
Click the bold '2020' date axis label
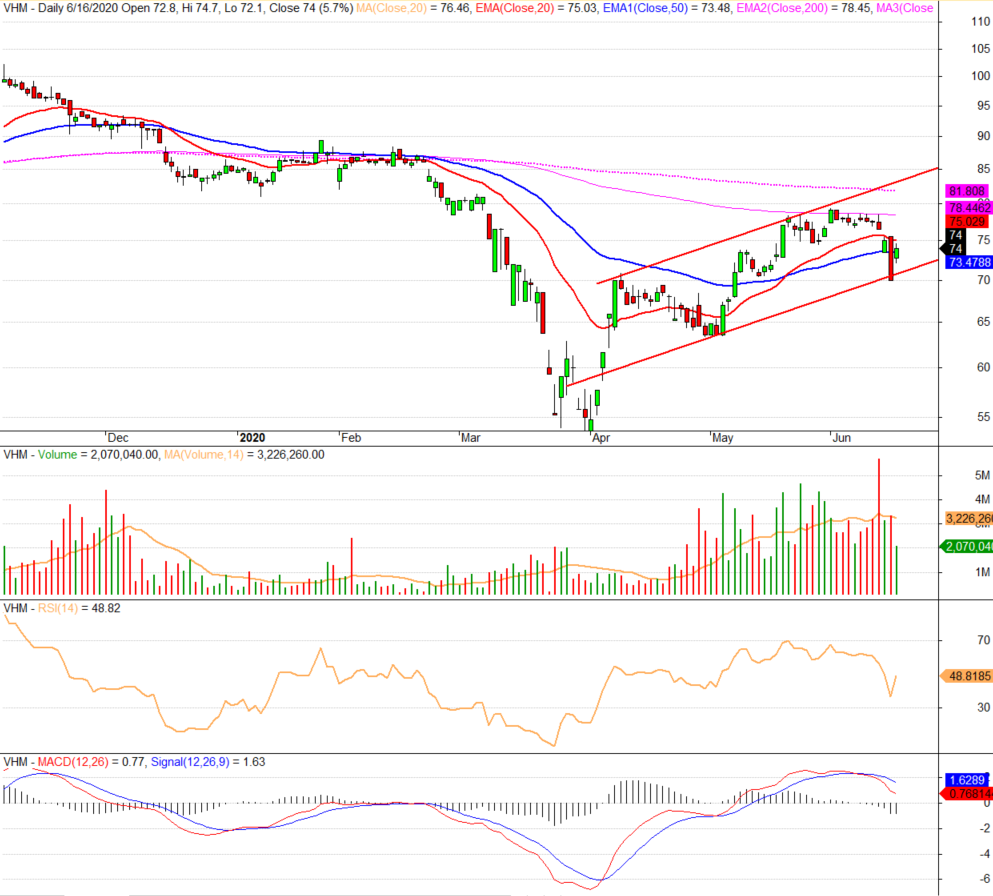(x=252, y=438)
